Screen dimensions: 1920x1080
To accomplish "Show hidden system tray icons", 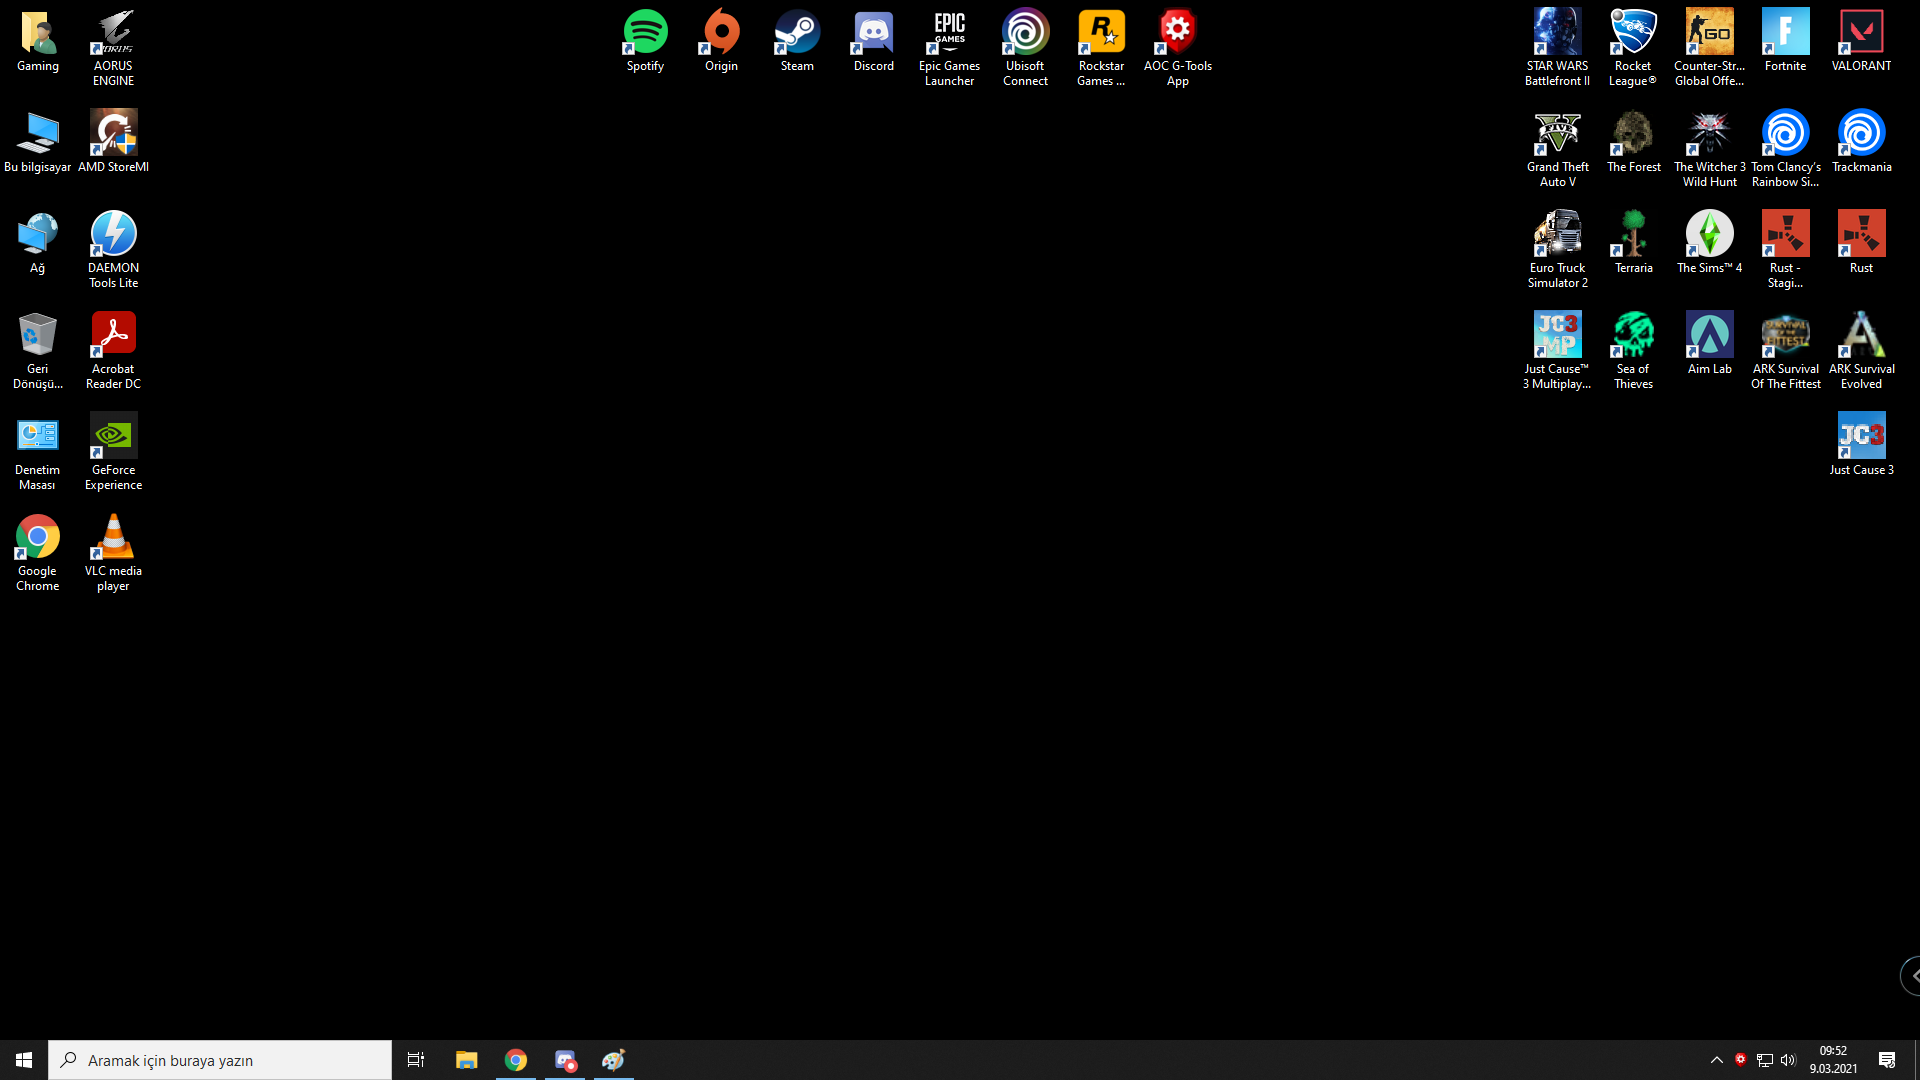I will click(1717, 1060).
